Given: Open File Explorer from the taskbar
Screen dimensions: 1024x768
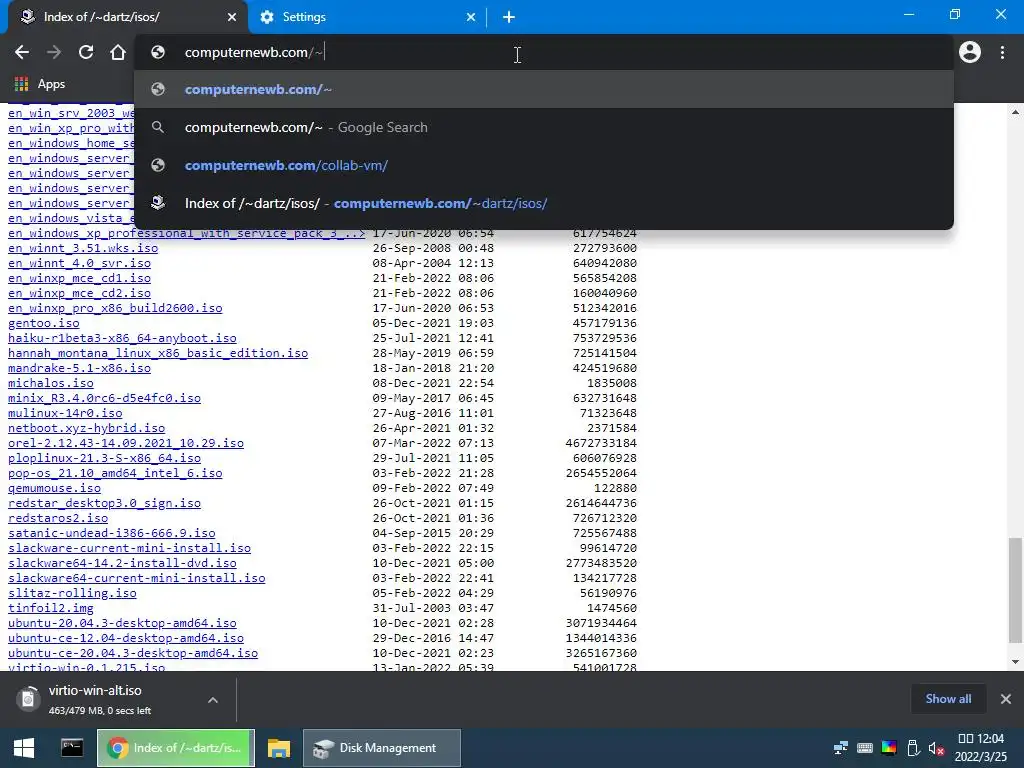Looking at the screenshot, I should point(279,748).
